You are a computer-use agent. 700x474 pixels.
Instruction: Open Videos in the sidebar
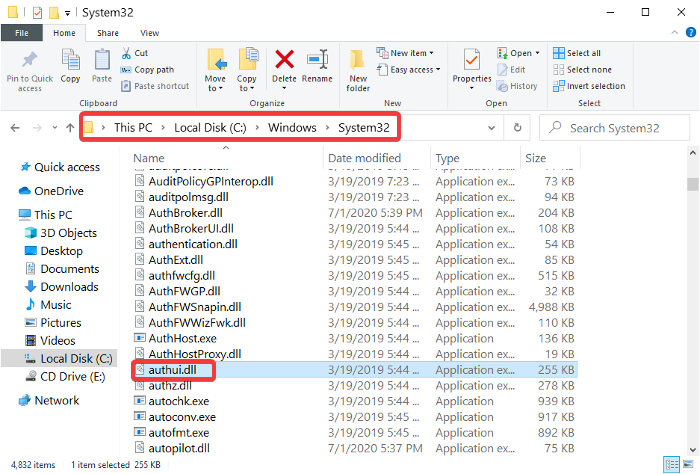(50, 341)
